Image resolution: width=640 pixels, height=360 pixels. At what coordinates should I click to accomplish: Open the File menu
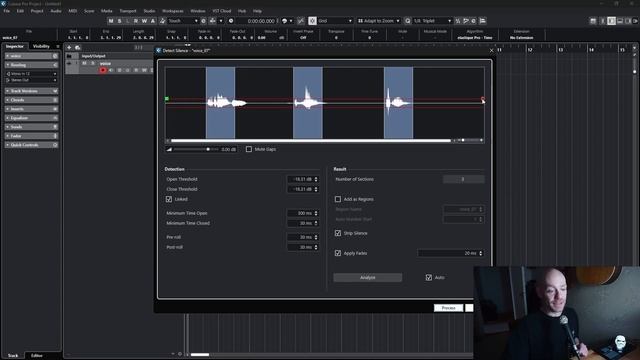pyautogui.click(x=7, y=11)
